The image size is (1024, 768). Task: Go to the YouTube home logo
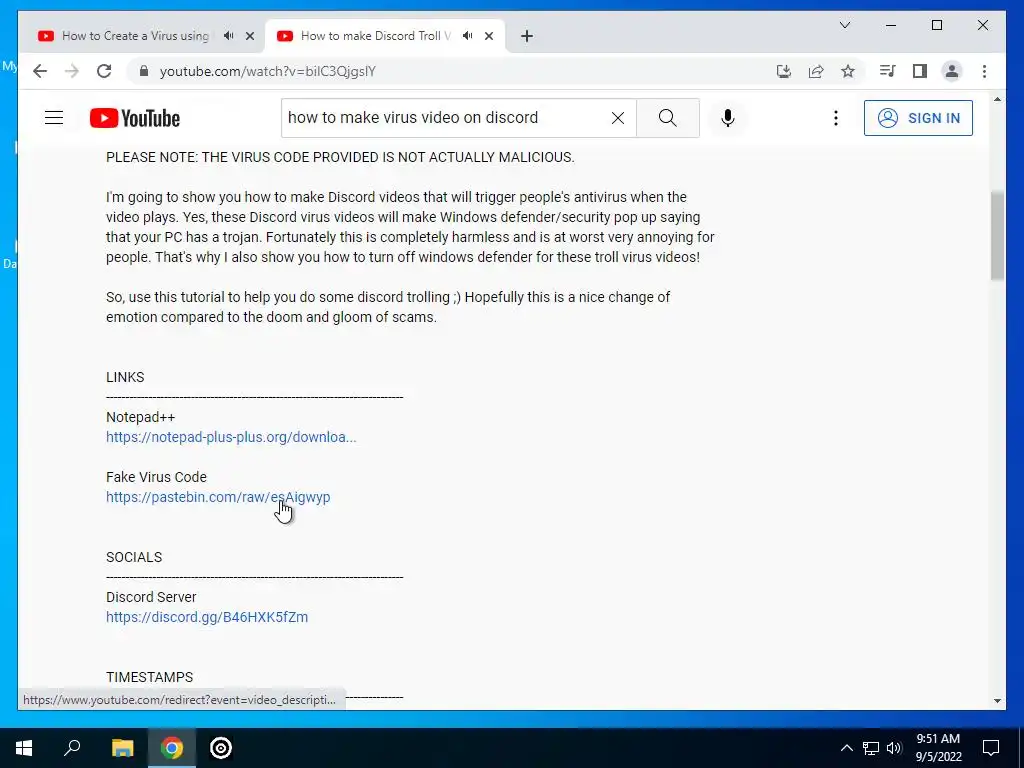[135, 118]
